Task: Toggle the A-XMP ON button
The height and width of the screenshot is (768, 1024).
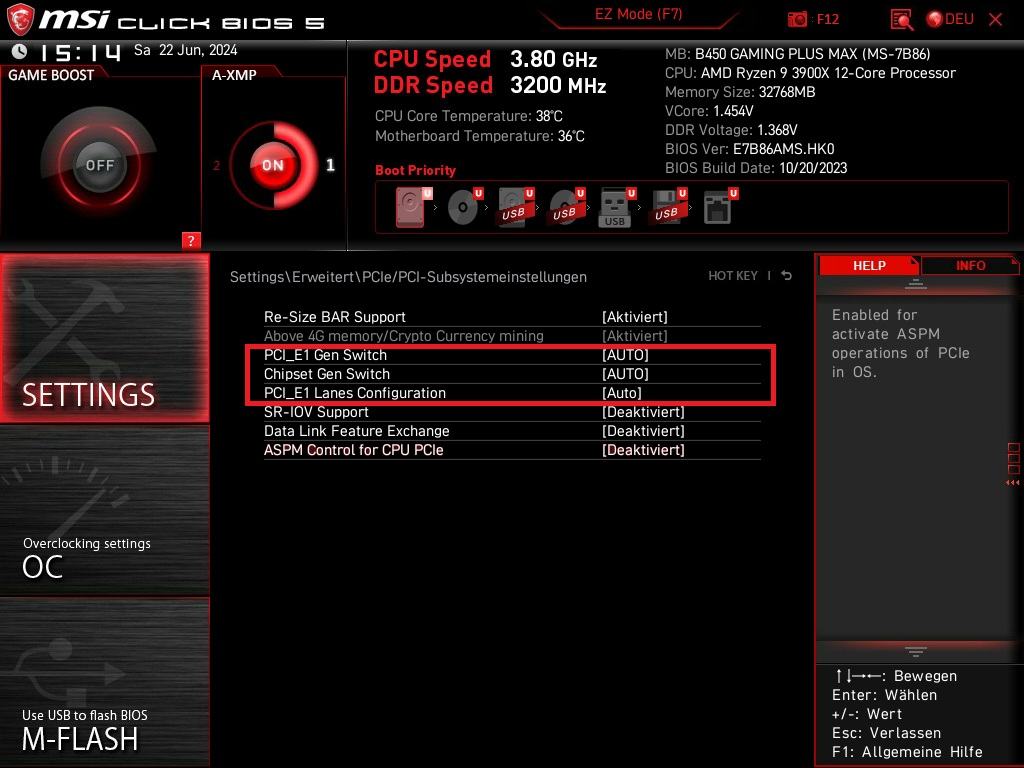Action: 272,165
